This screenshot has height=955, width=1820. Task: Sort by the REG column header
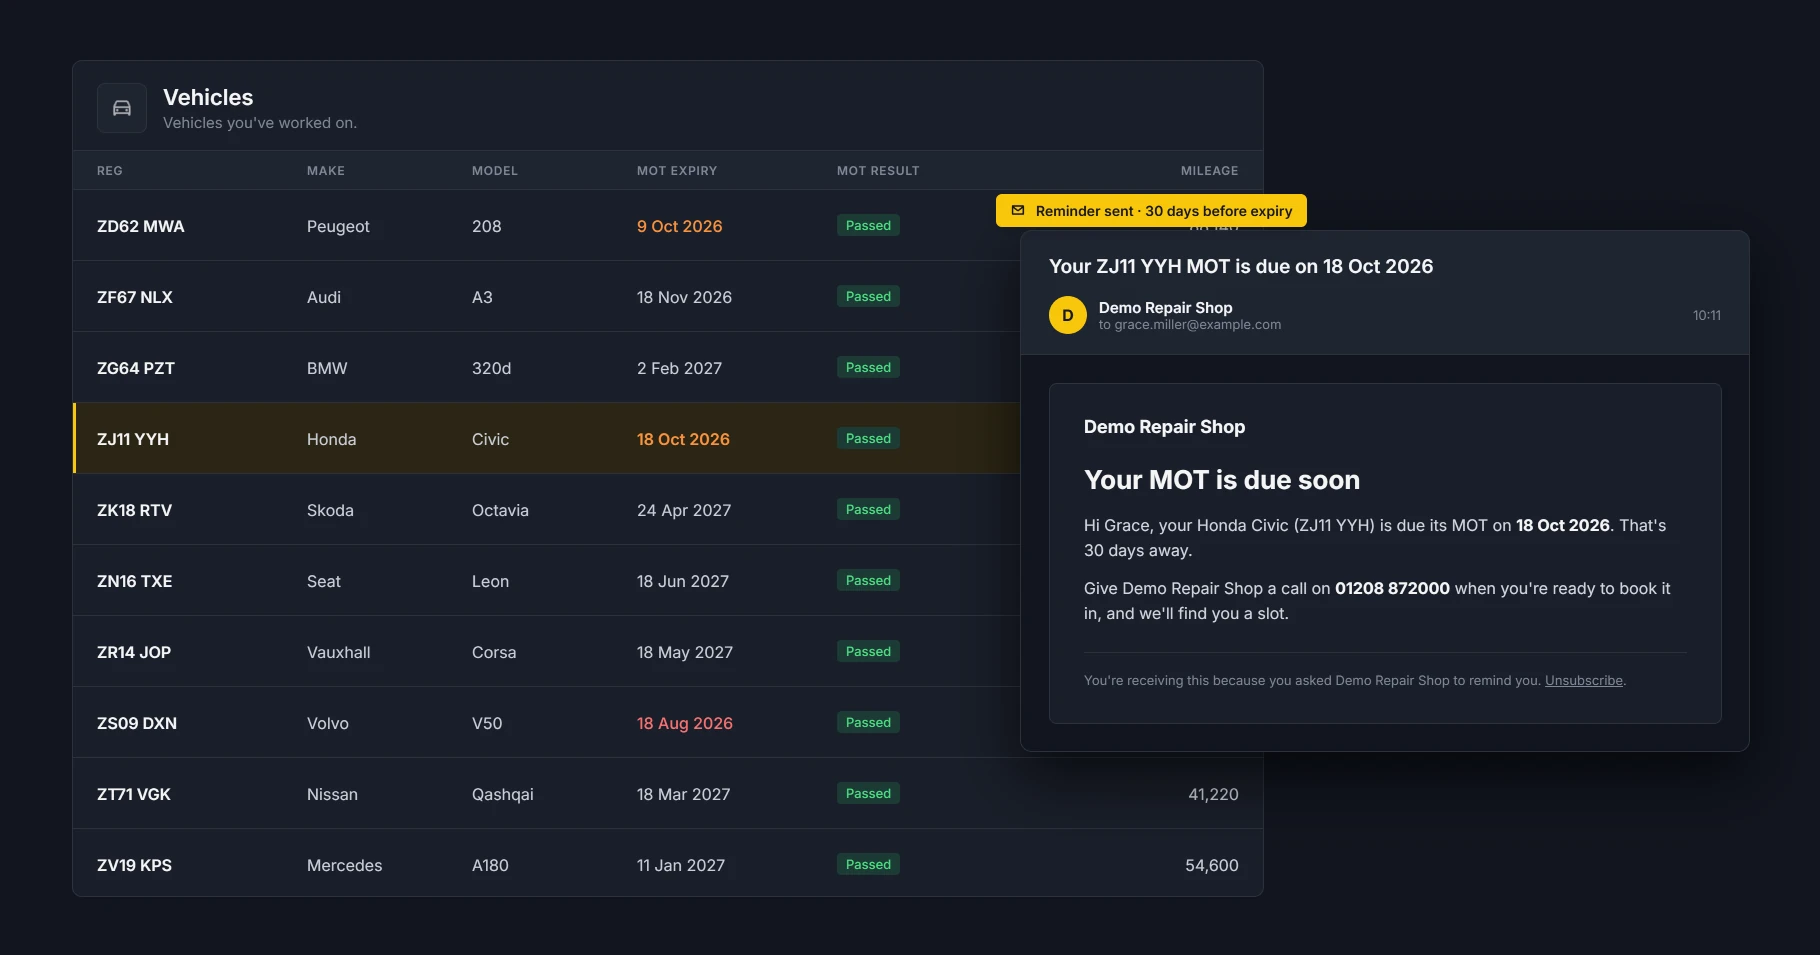click(x=110, y=171)
